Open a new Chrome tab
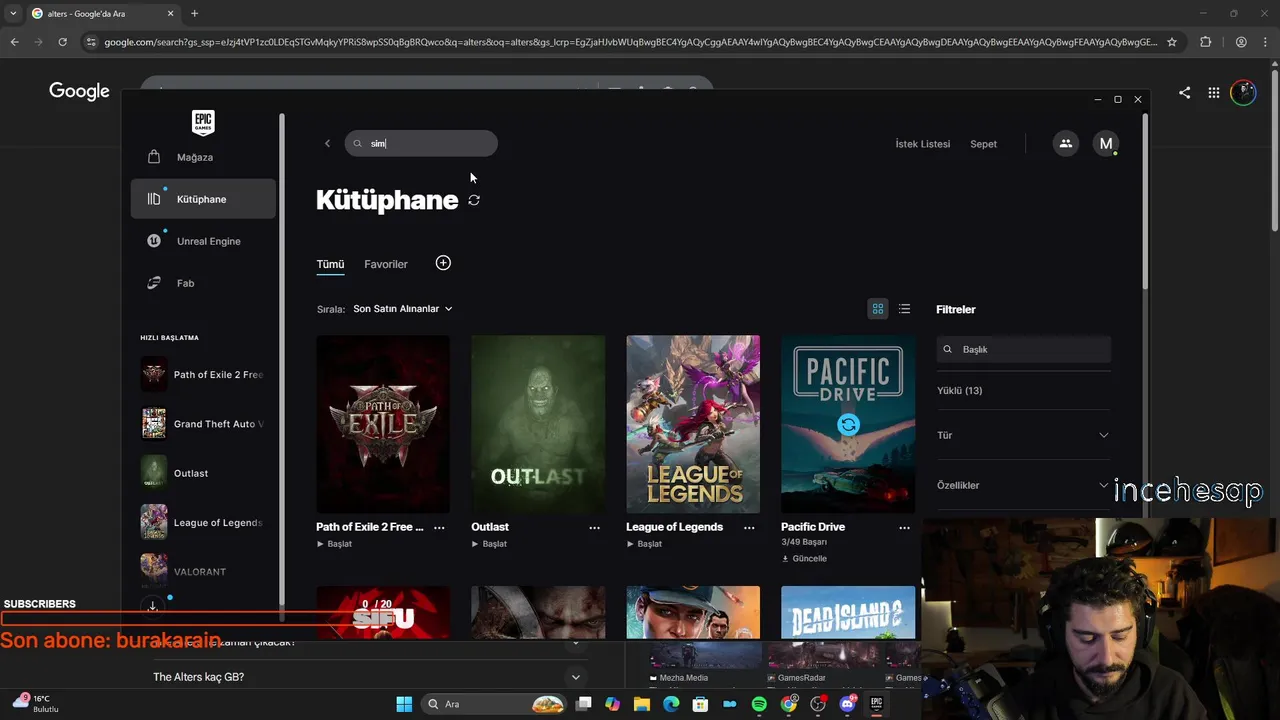 (194, 14)
